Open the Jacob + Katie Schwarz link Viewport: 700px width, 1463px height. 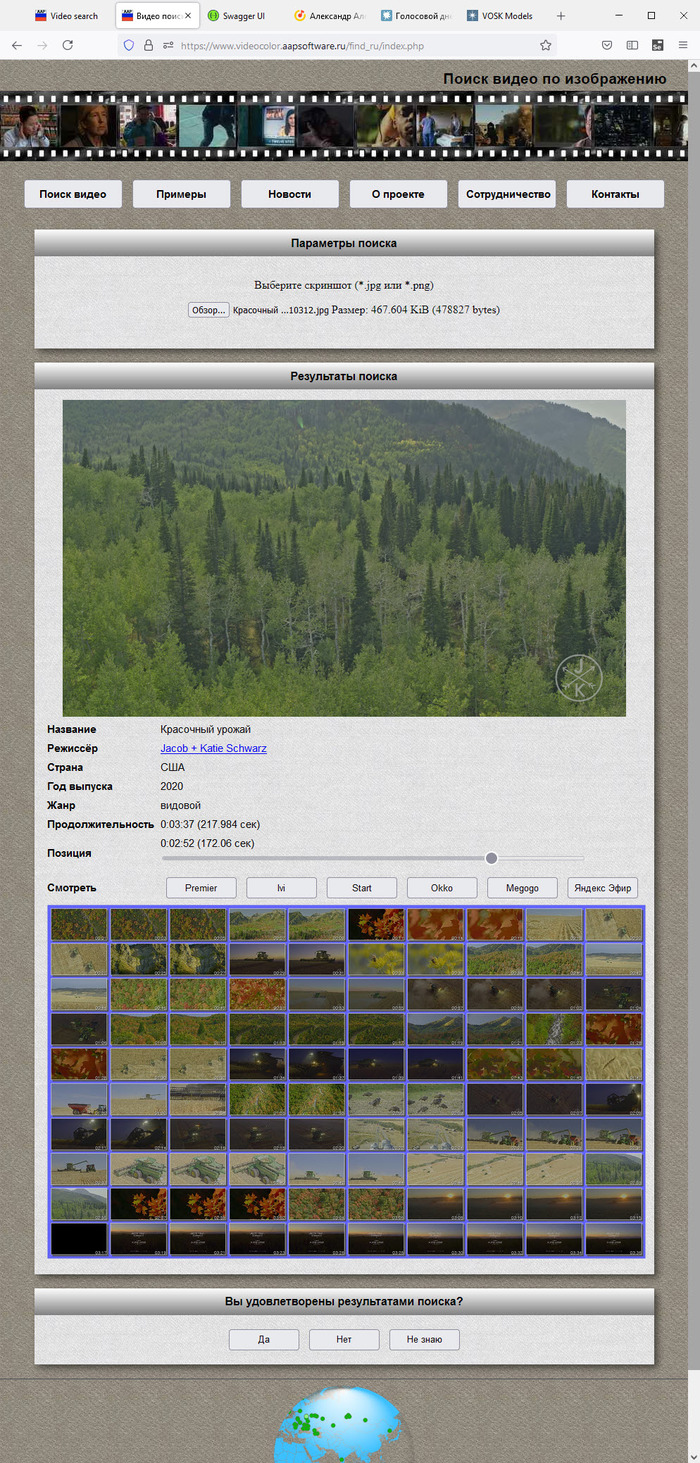(213, 748)
